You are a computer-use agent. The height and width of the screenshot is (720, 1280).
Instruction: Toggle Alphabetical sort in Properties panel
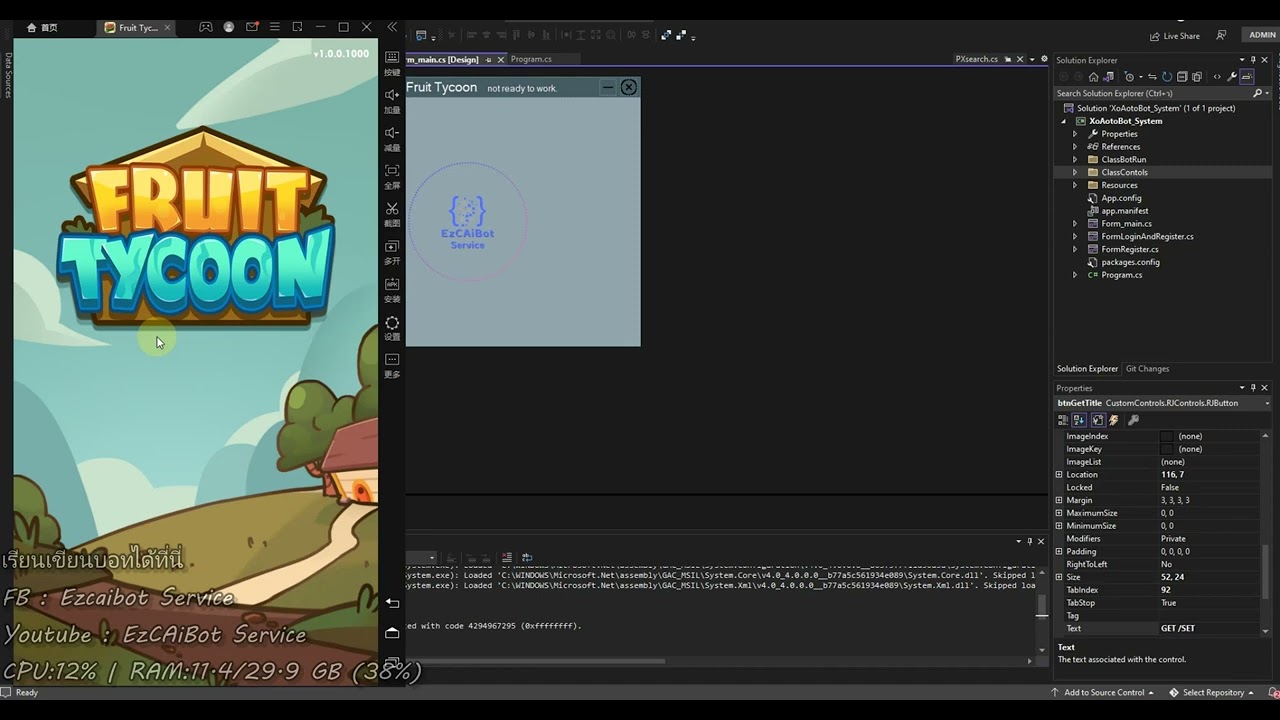1080,420
